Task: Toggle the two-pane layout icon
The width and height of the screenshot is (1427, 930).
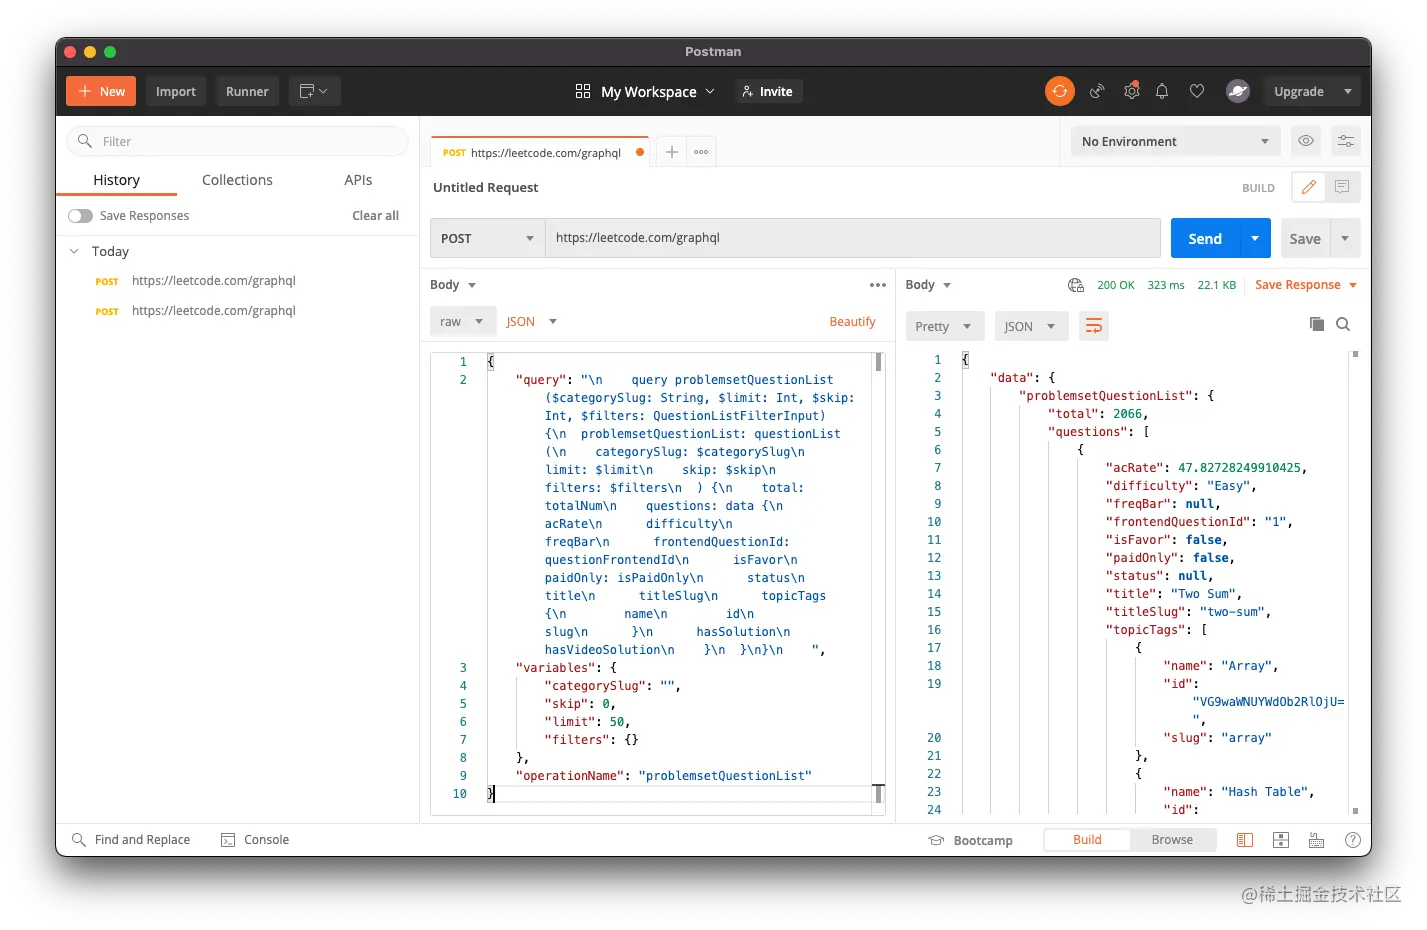Action: (x=1244, y=840)
